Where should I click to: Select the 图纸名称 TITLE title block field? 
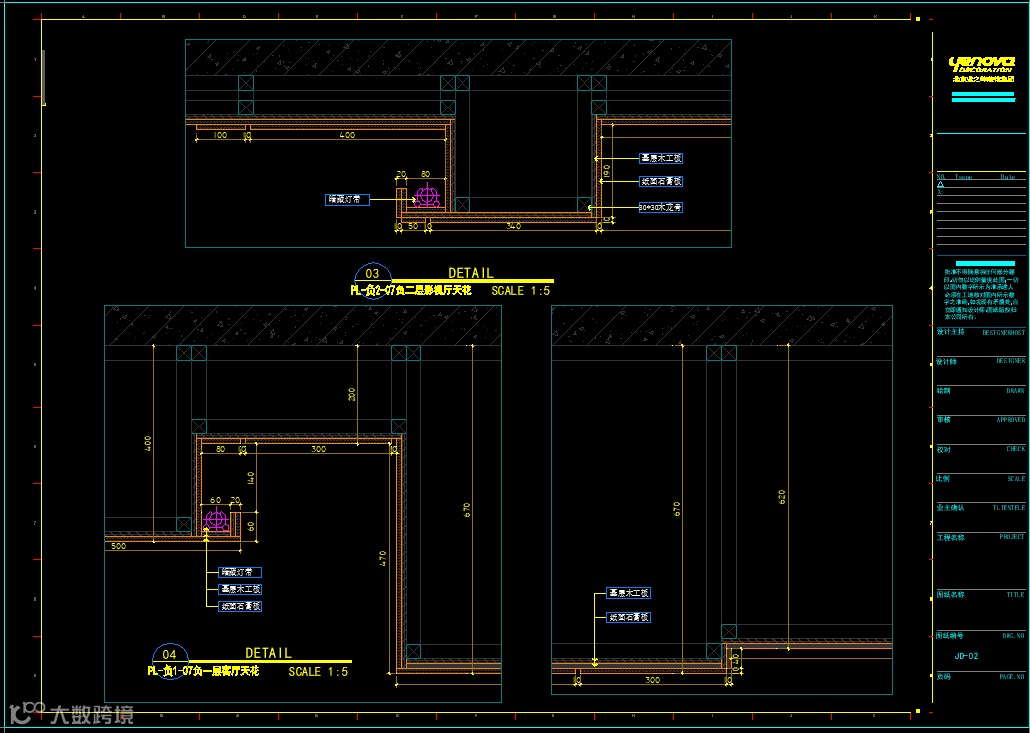[980, 595]
